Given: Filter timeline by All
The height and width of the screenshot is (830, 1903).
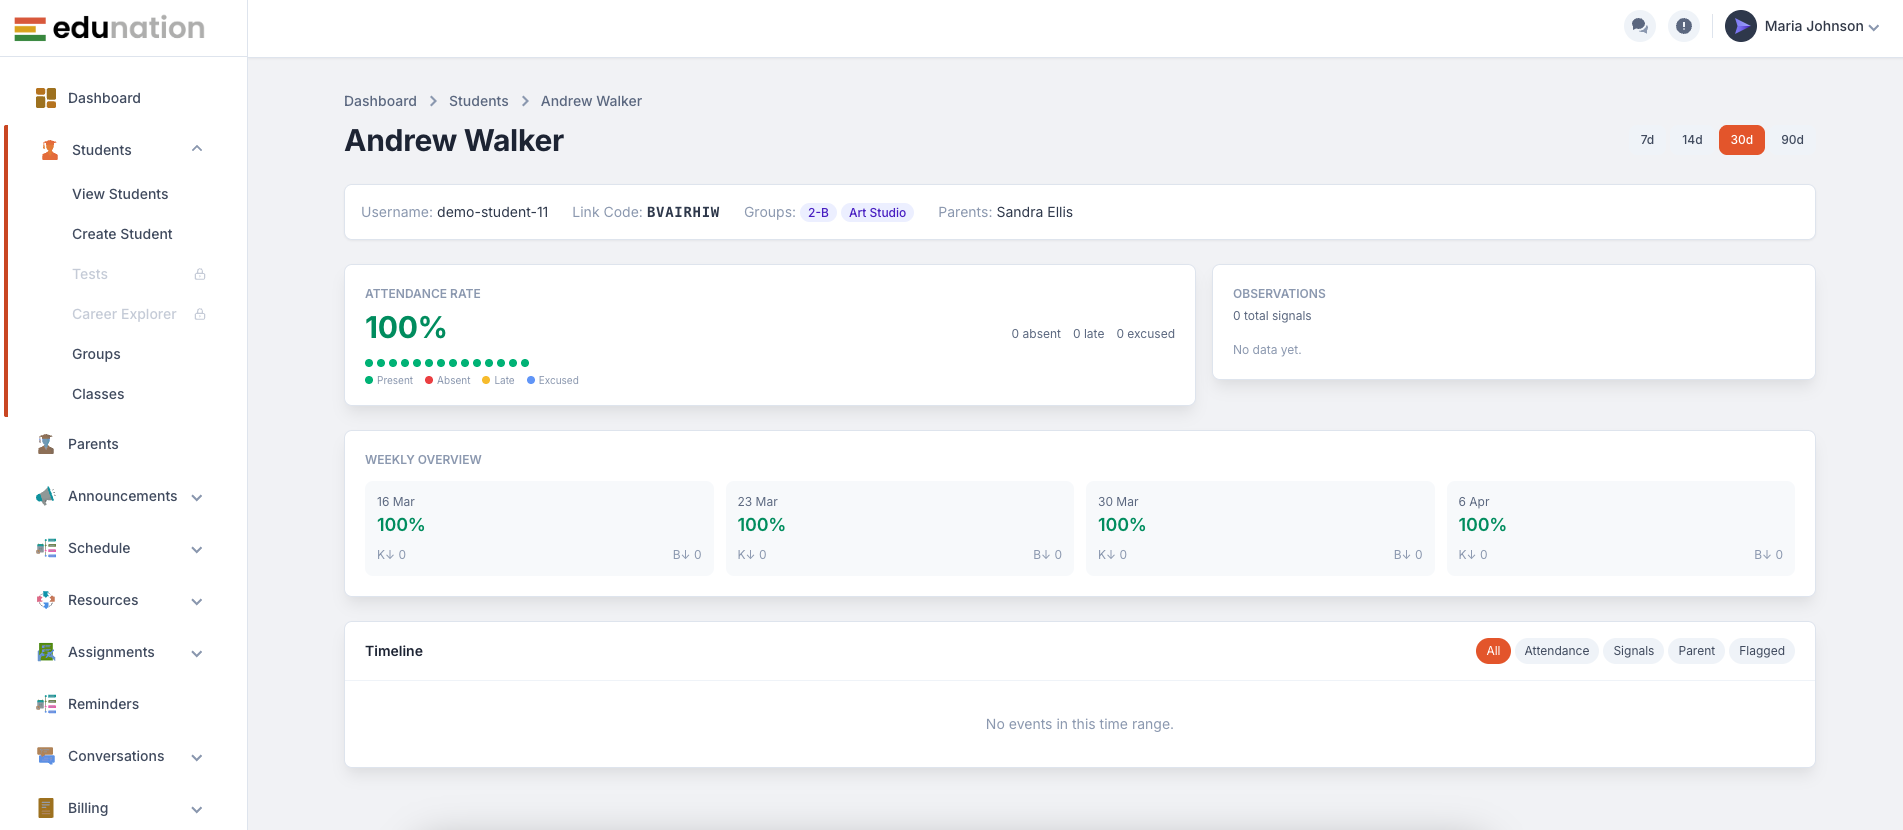Looking at the screenshot, I should (x=1493, y=651).
